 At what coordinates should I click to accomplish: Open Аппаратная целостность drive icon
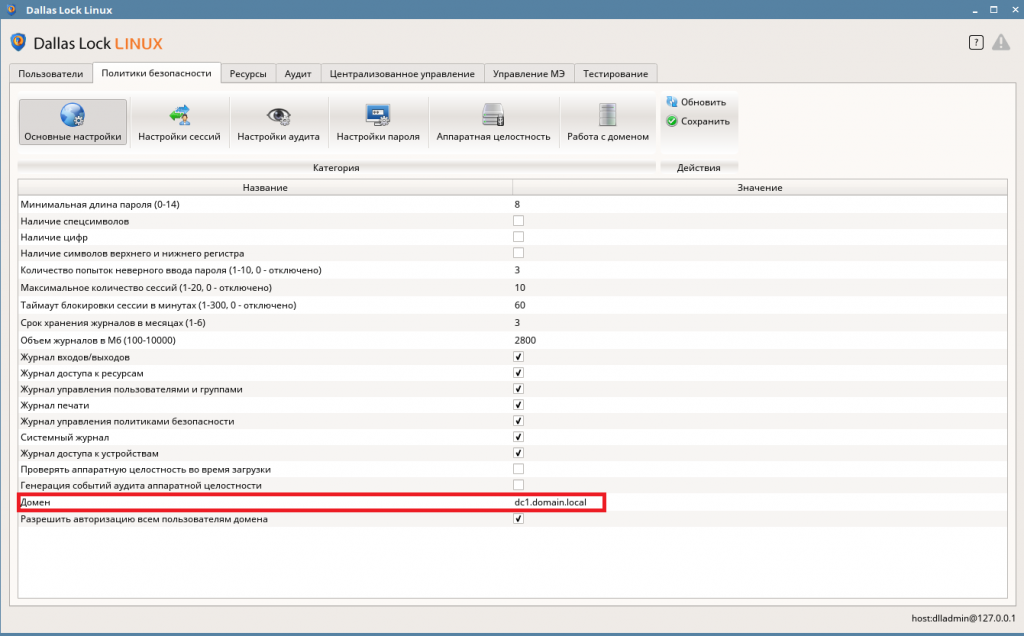tap(493, 115)
